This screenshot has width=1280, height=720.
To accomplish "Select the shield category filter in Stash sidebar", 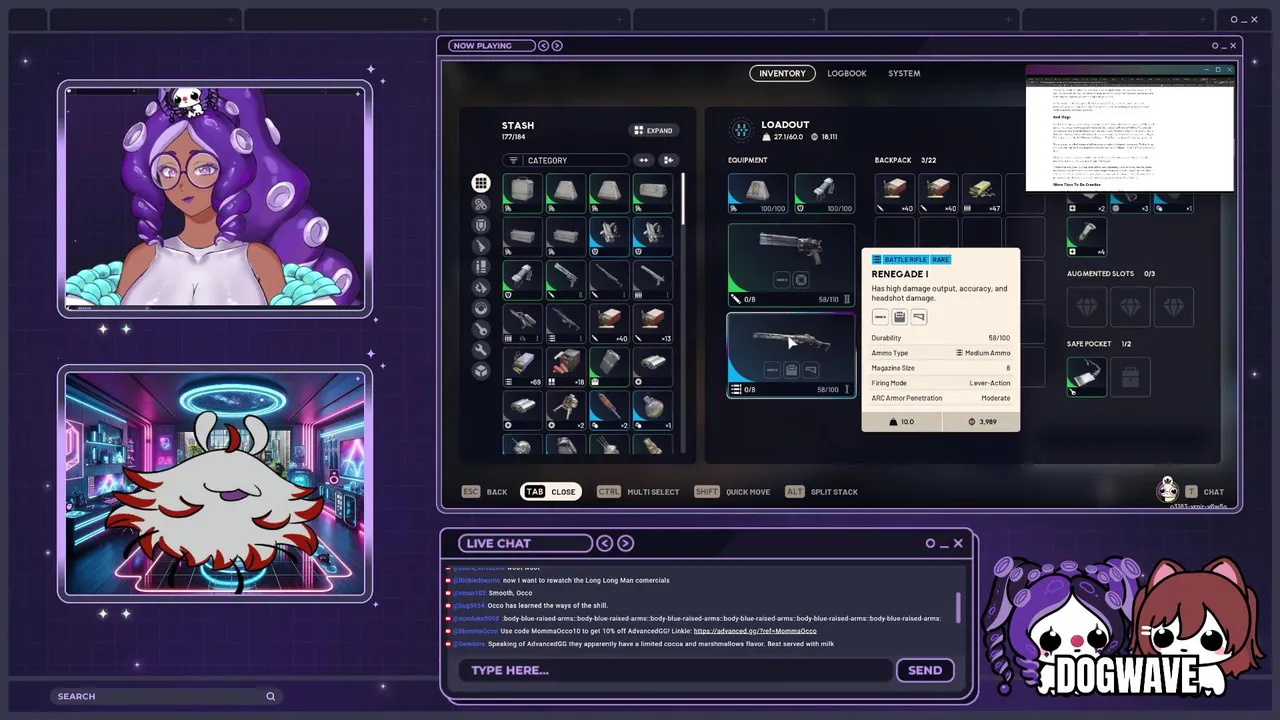I will (481, 226).
